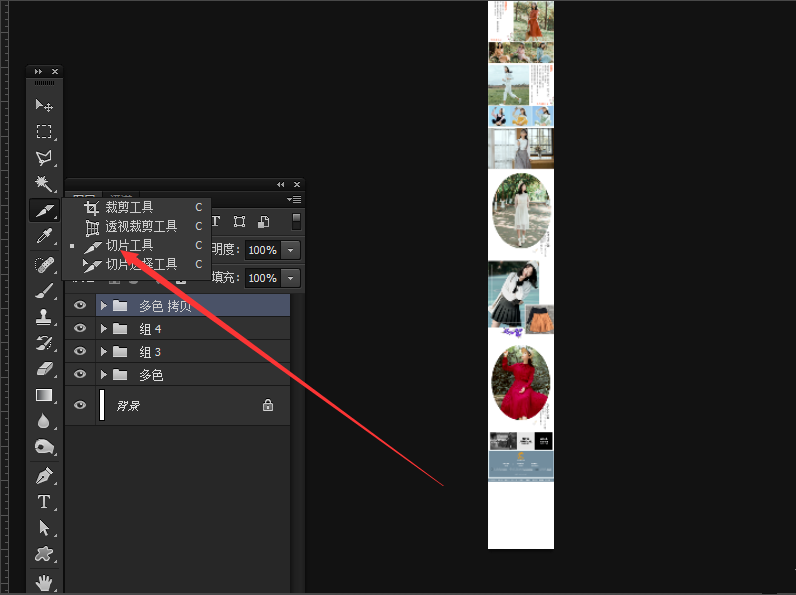Choose 切片选择工具 from the flyout
The image size is (796, 595).
(x=136, y=265)
